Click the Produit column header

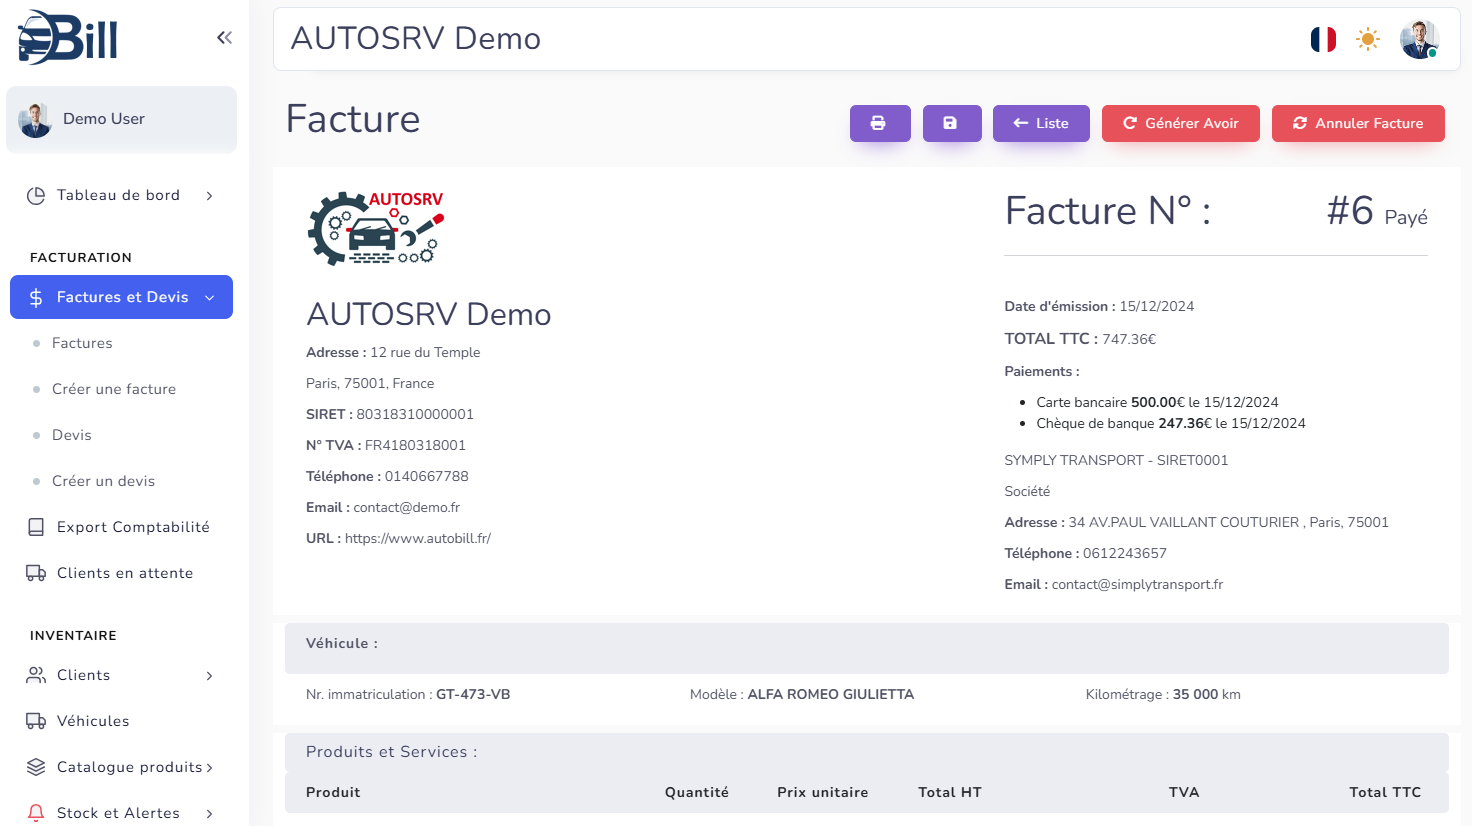pyautogui.click(x=333, y=792)
